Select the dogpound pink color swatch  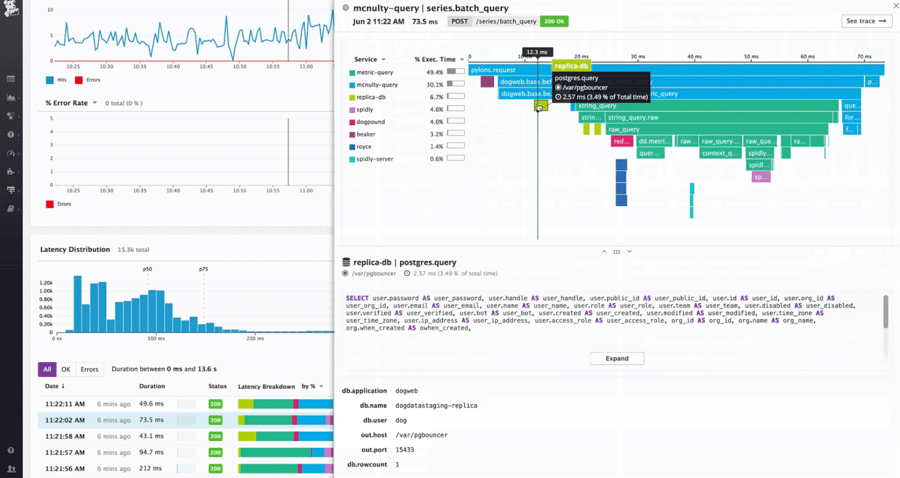click(x=352, y=122)
